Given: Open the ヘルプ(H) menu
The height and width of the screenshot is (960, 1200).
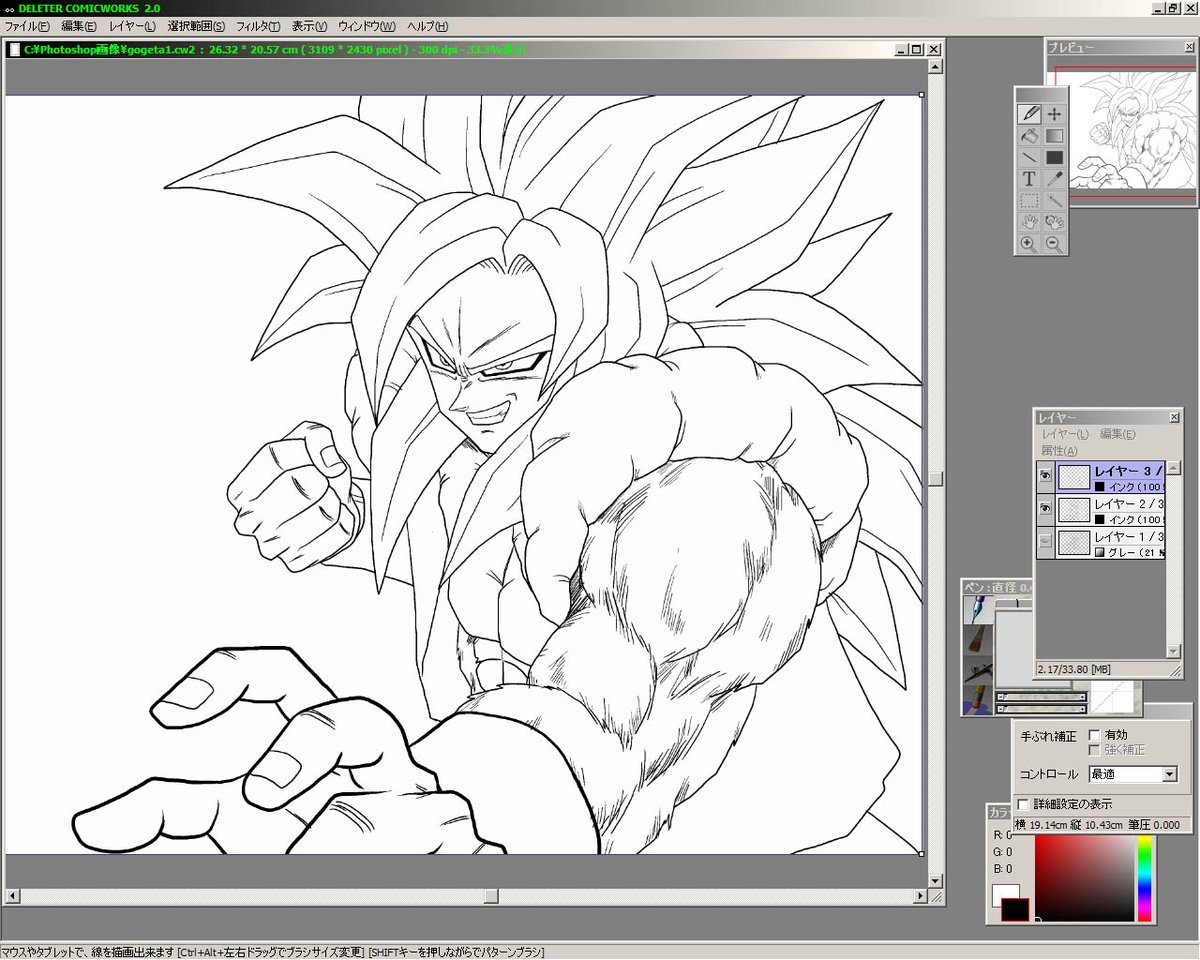Looking at the screenshot, I should click(x=427, y=26).
